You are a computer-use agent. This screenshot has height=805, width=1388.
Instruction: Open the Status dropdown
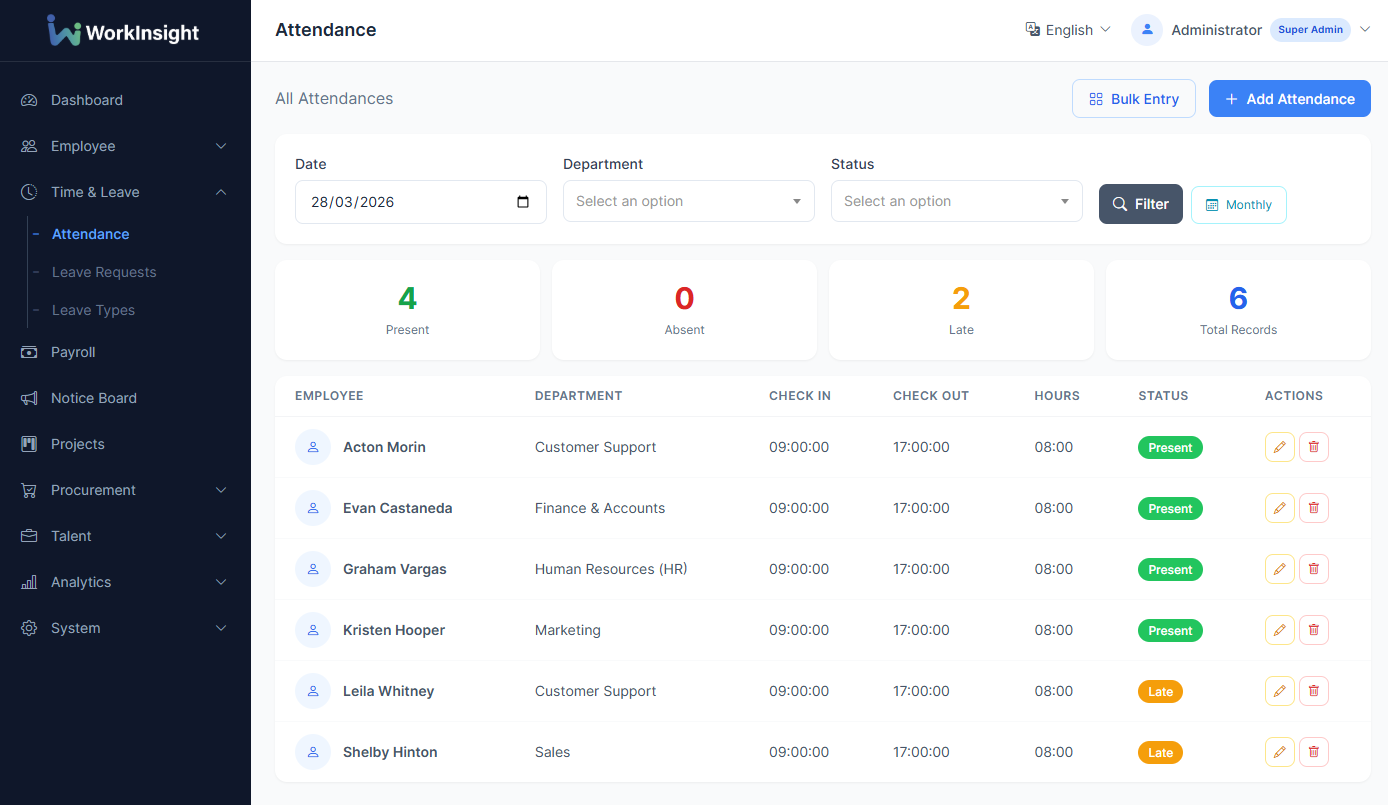point(956,201)
